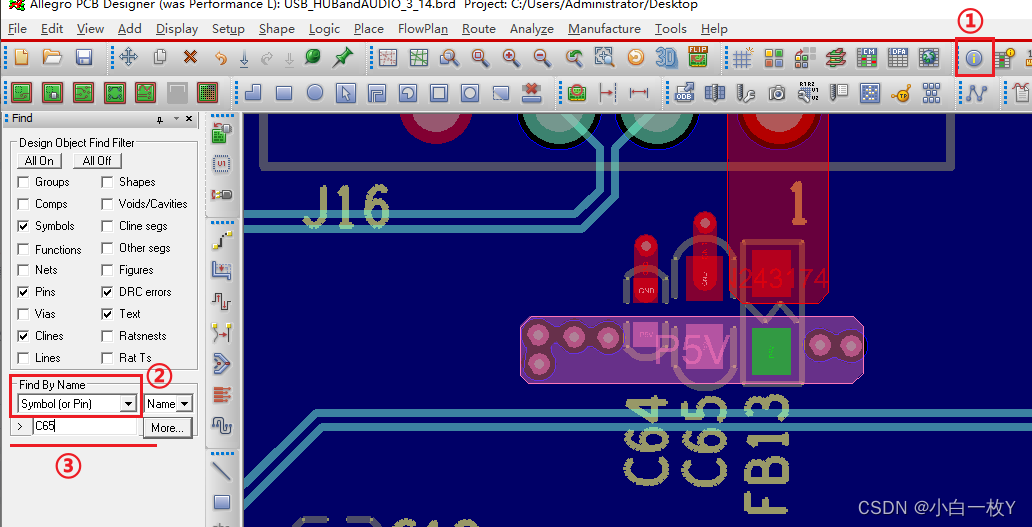Check the Ratsnests checkbox

pyautogui.click(x=107, y=336)
